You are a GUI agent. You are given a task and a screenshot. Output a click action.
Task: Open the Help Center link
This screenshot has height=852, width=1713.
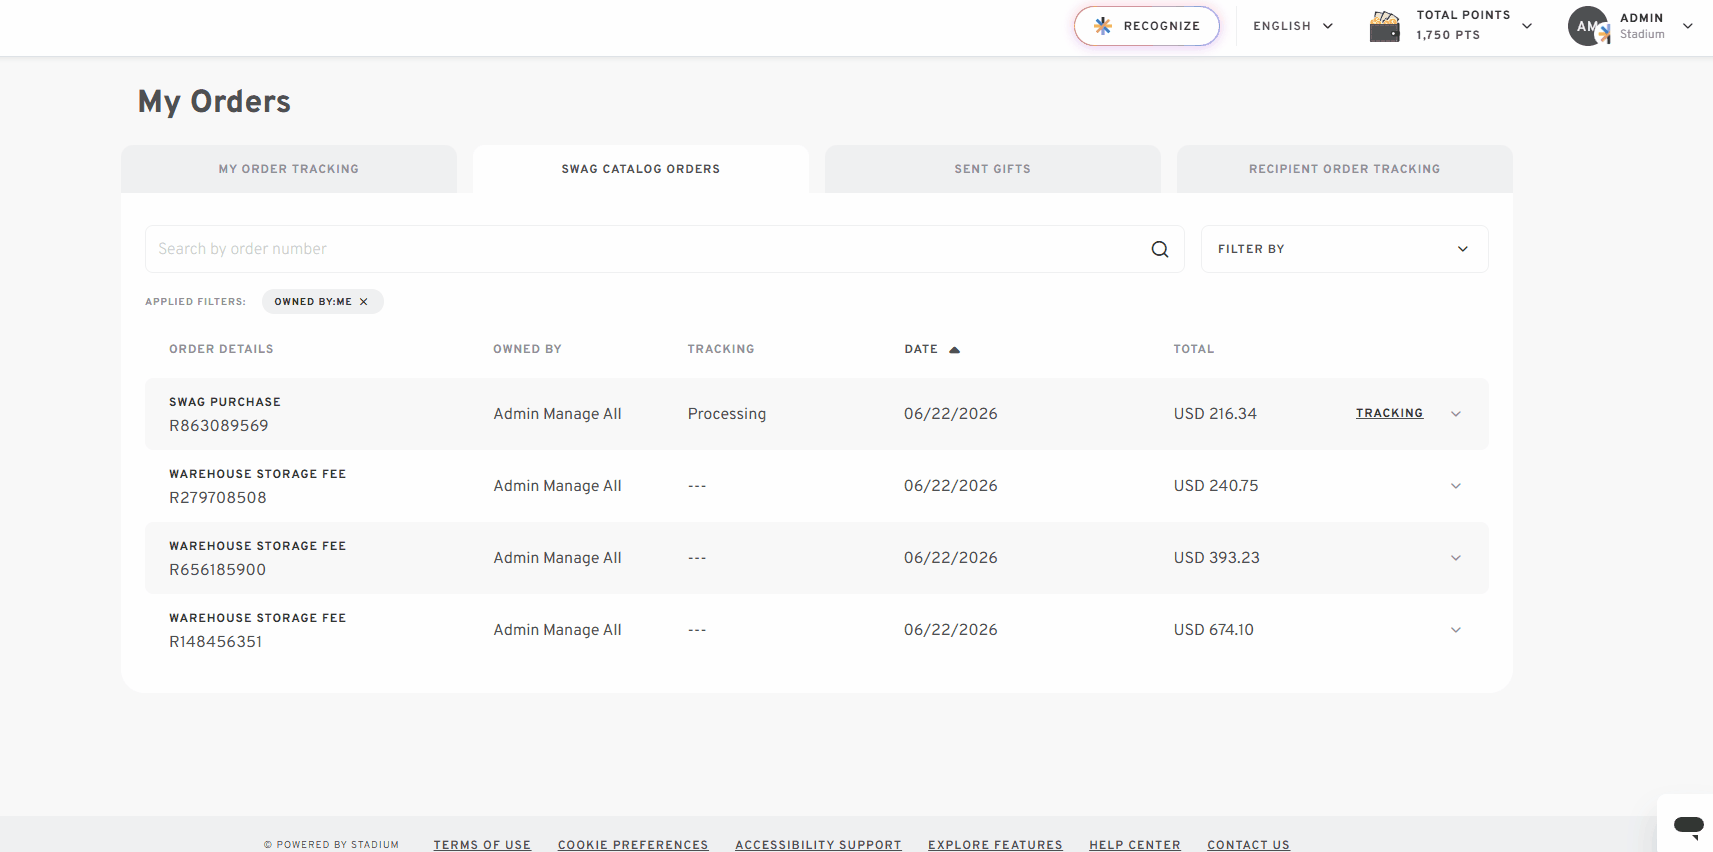1135,845
